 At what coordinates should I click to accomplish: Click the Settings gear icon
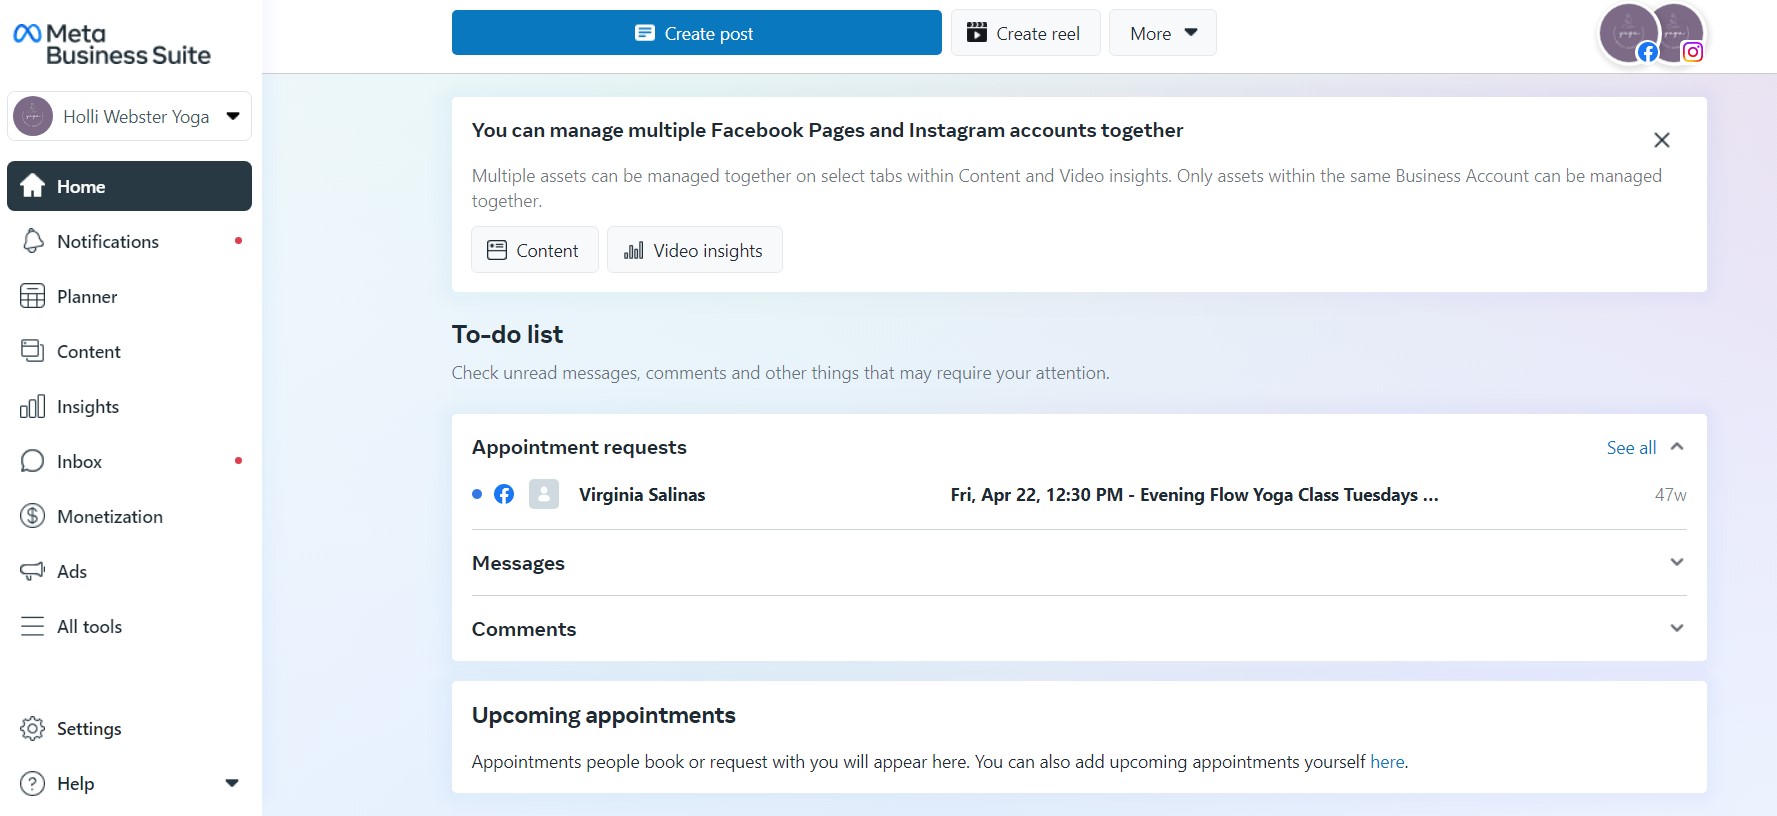pyautogui.click(x=33, y=728)
